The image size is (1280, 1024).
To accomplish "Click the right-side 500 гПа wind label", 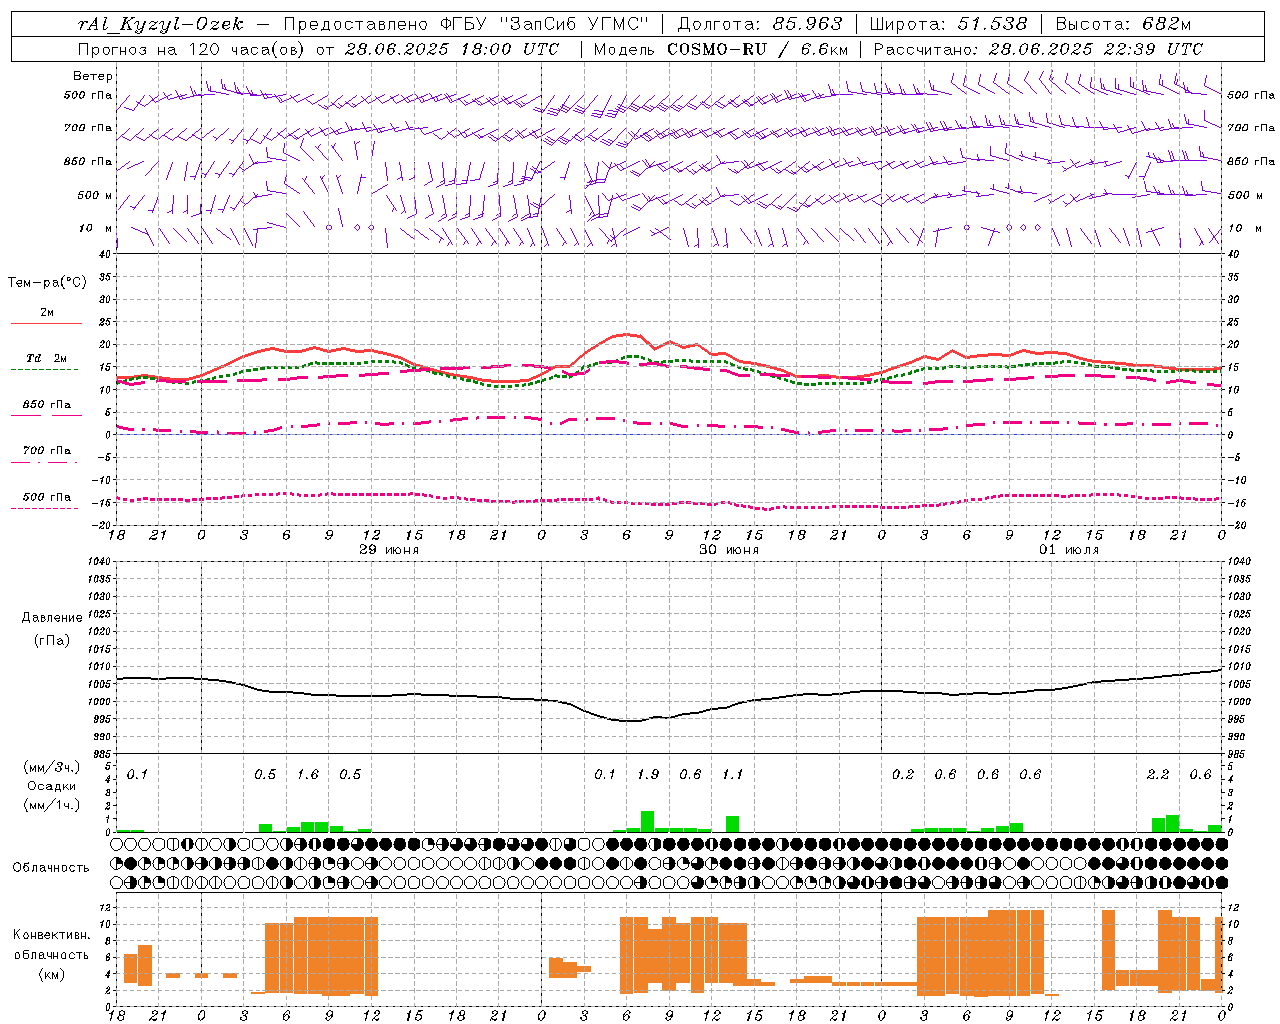I will [x=1251, y=95].
